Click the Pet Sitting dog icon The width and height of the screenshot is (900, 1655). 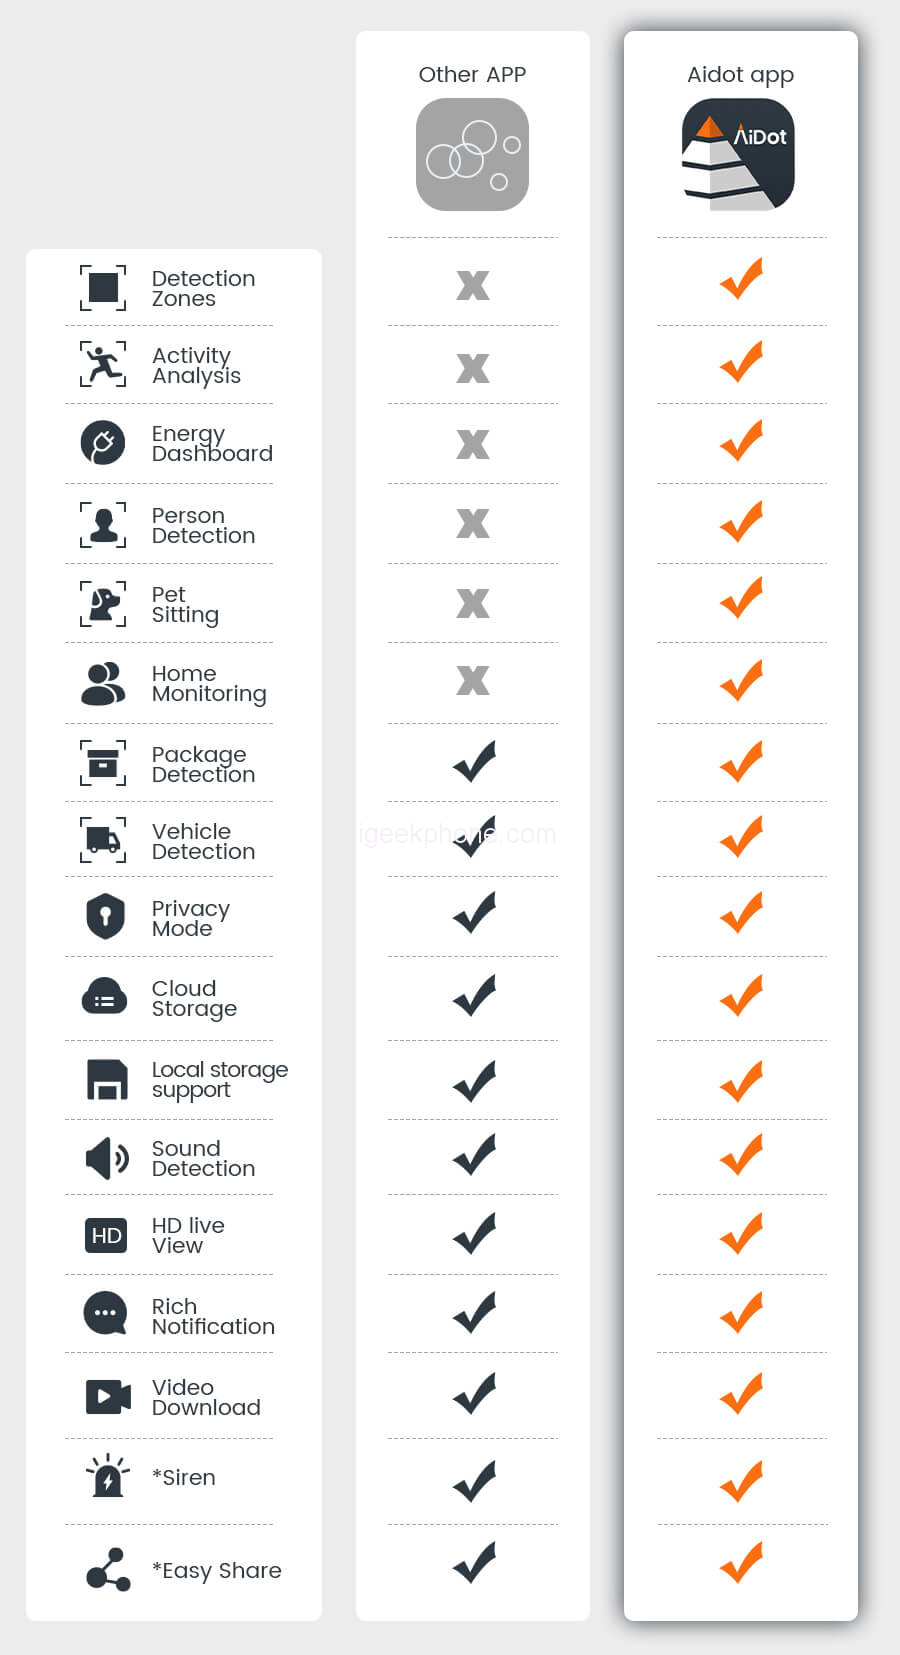coord(103,604)
